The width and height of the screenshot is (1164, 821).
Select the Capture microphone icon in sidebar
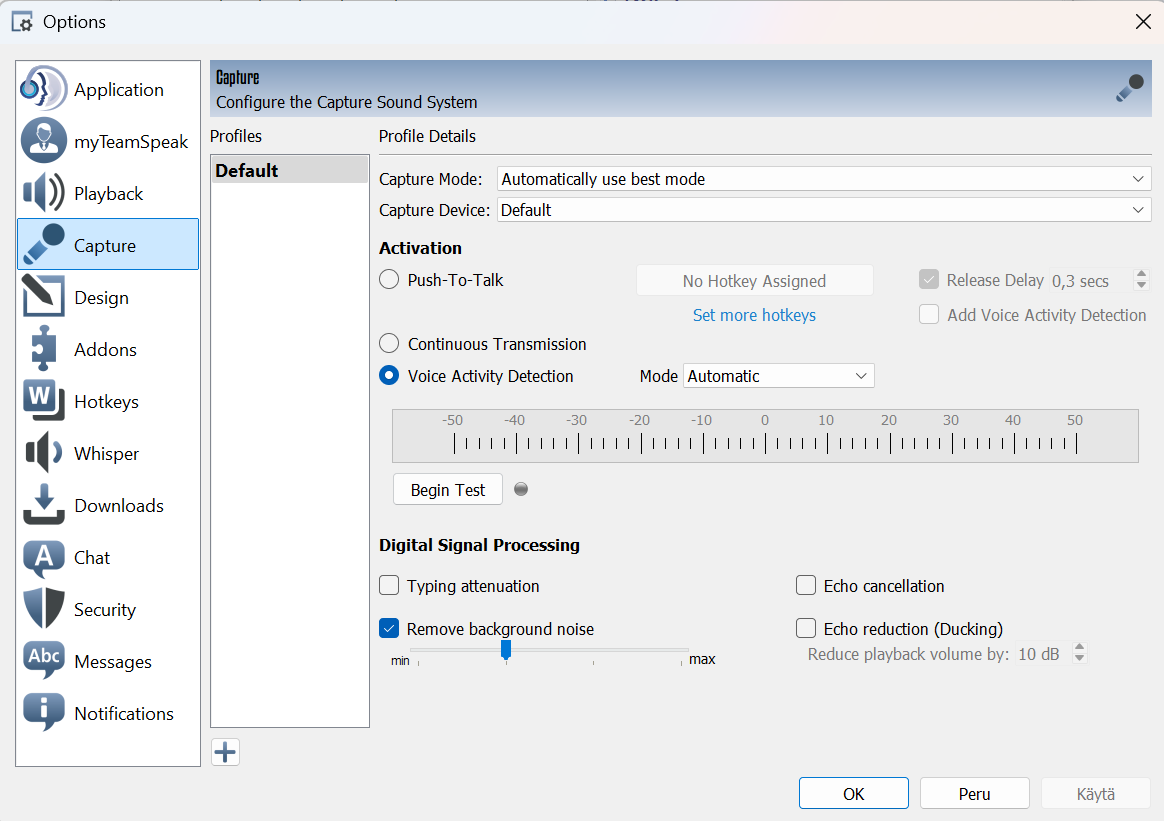click(44, 244)
